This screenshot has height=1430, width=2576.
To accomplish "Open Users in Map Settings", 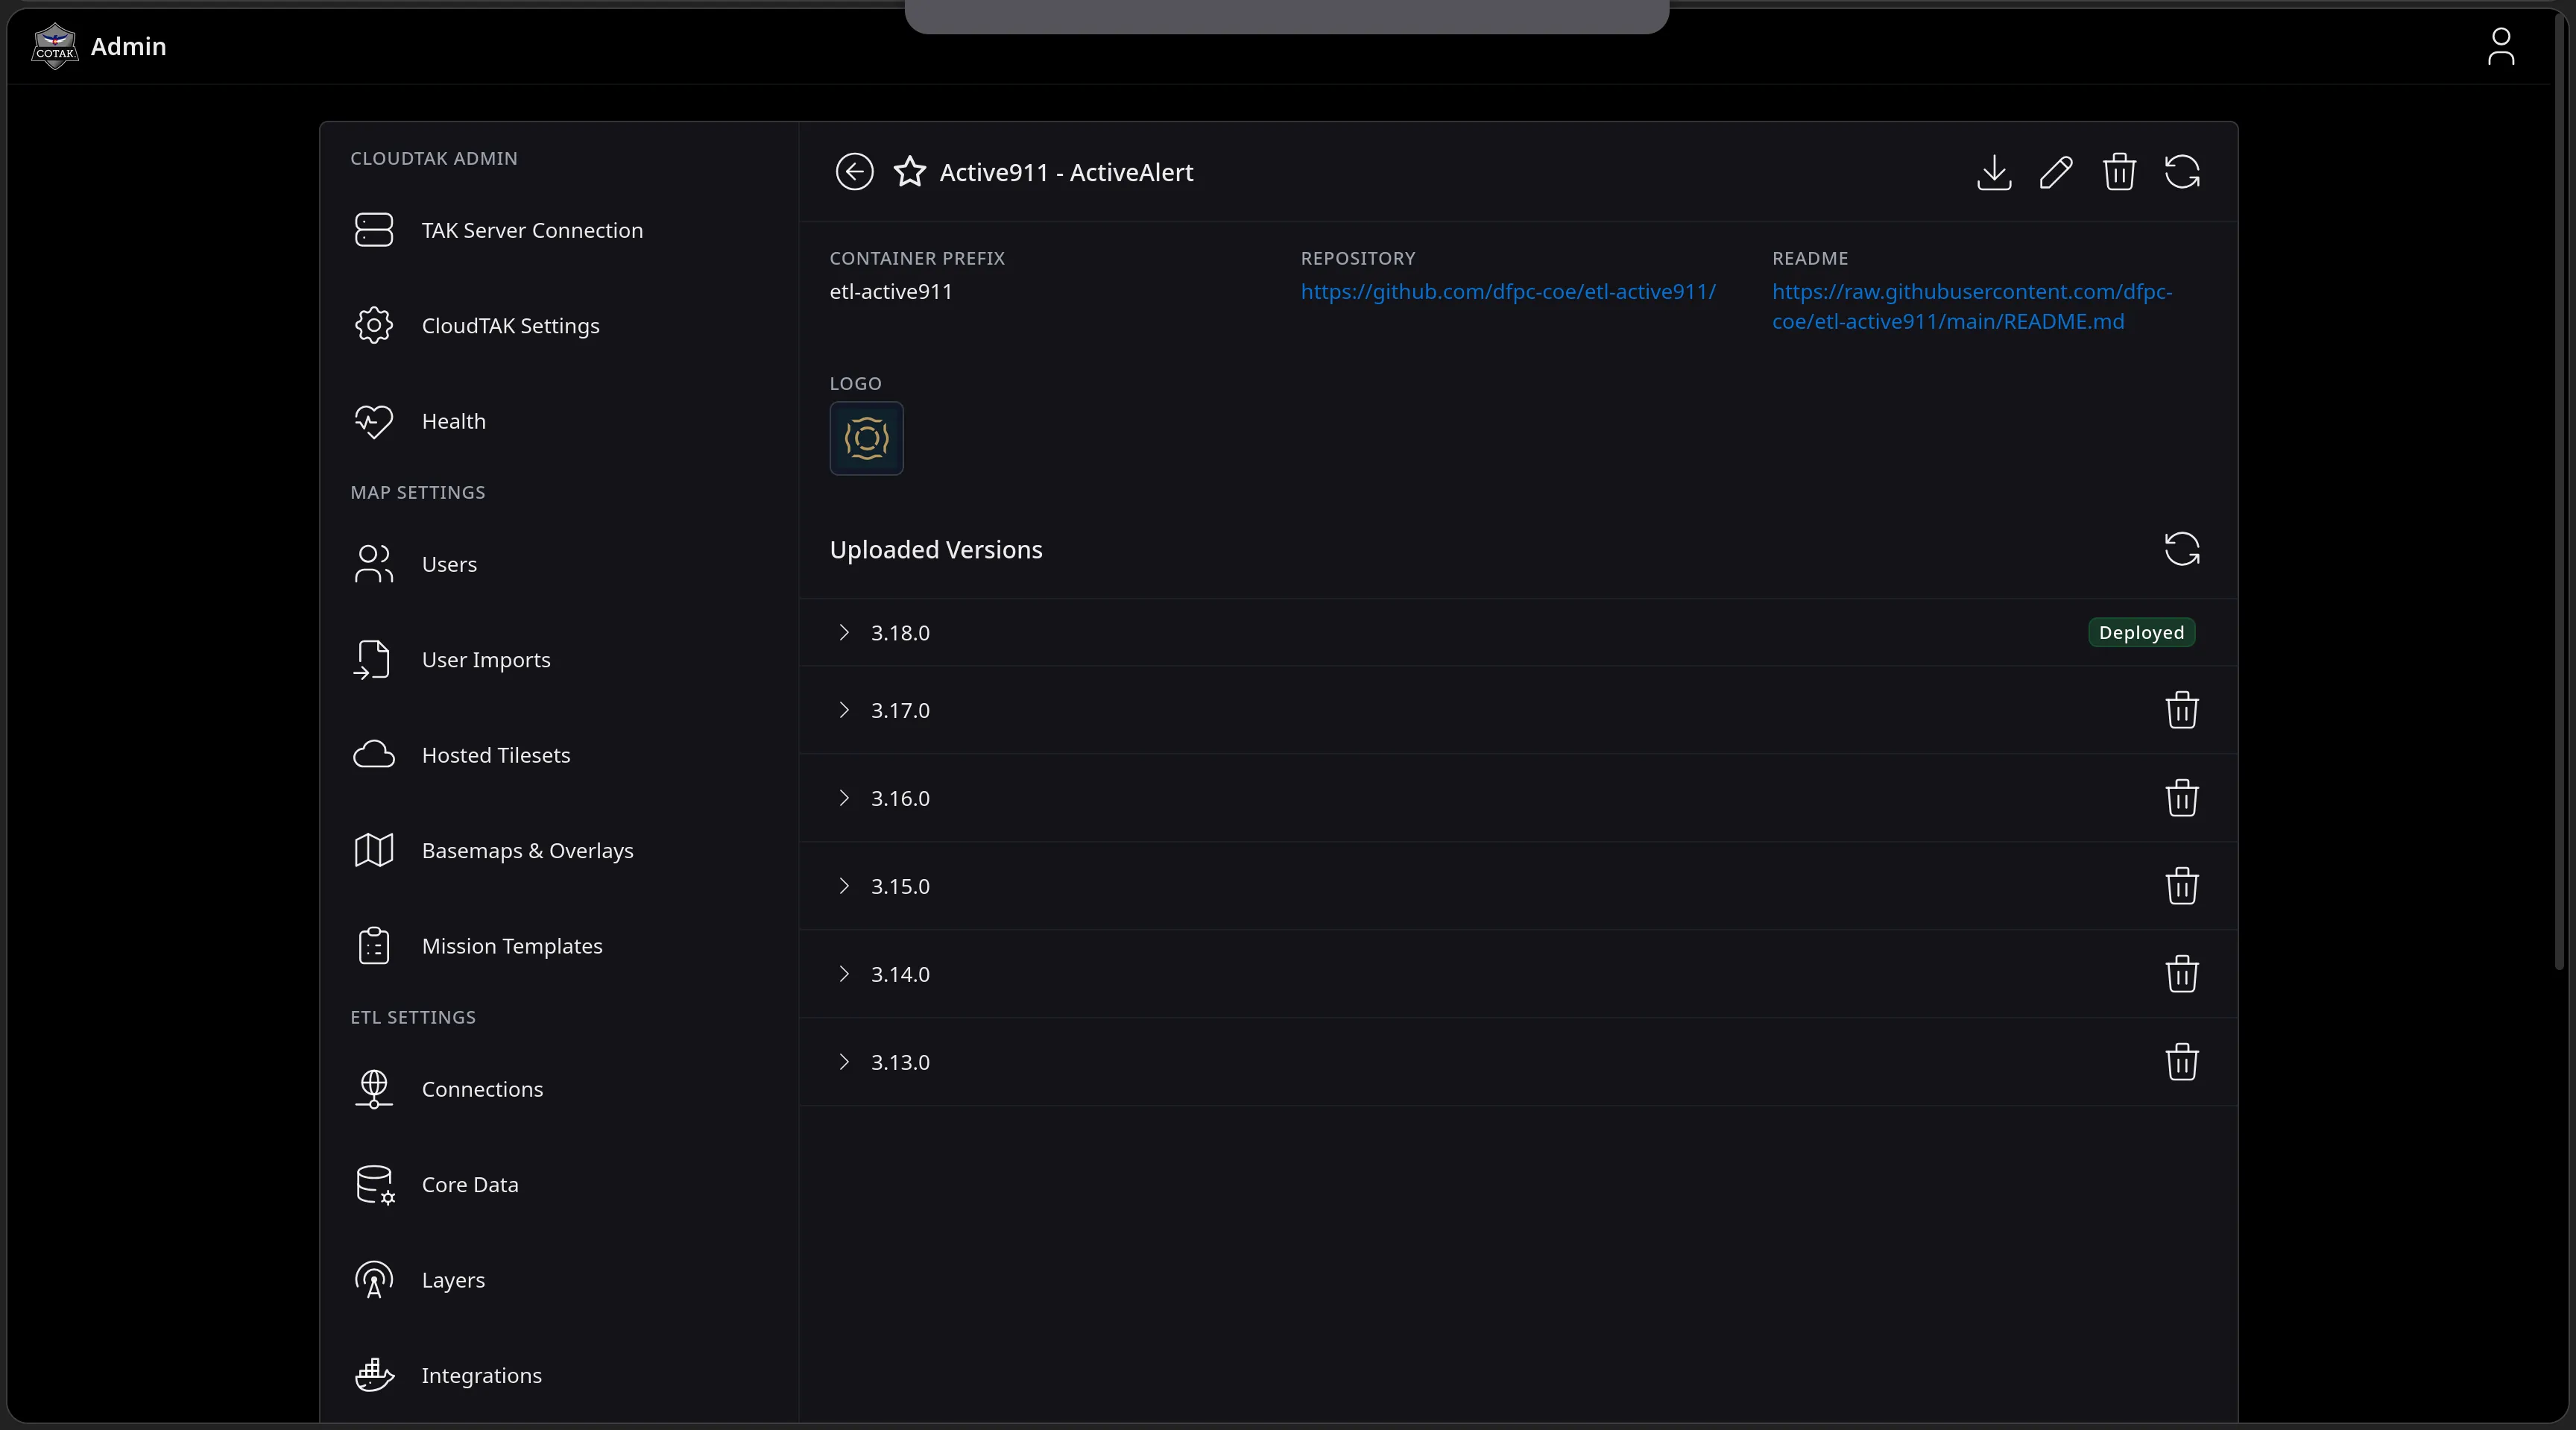I will (x=559, y=564).
